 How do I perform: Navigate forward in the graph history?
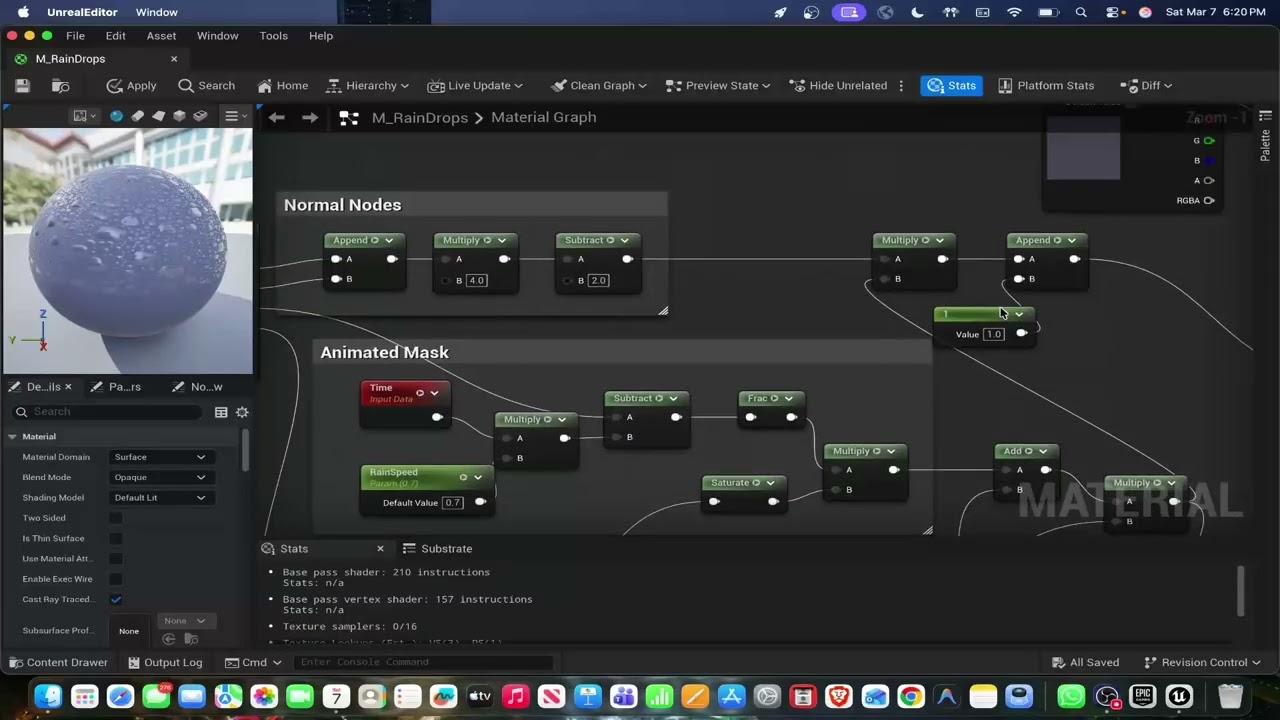pyautogui.click(x=310, y=118)
